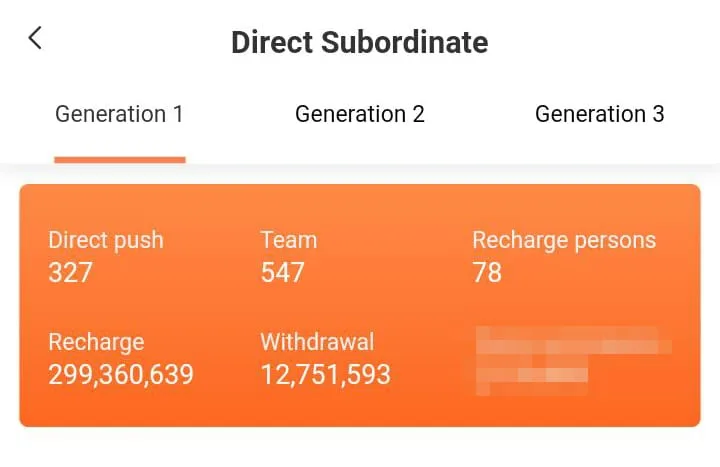The width and height of the screenshot is (720, 467).
Task: Click the Withdrawal label
Action: pyautogui.click(x=317, y=342)
